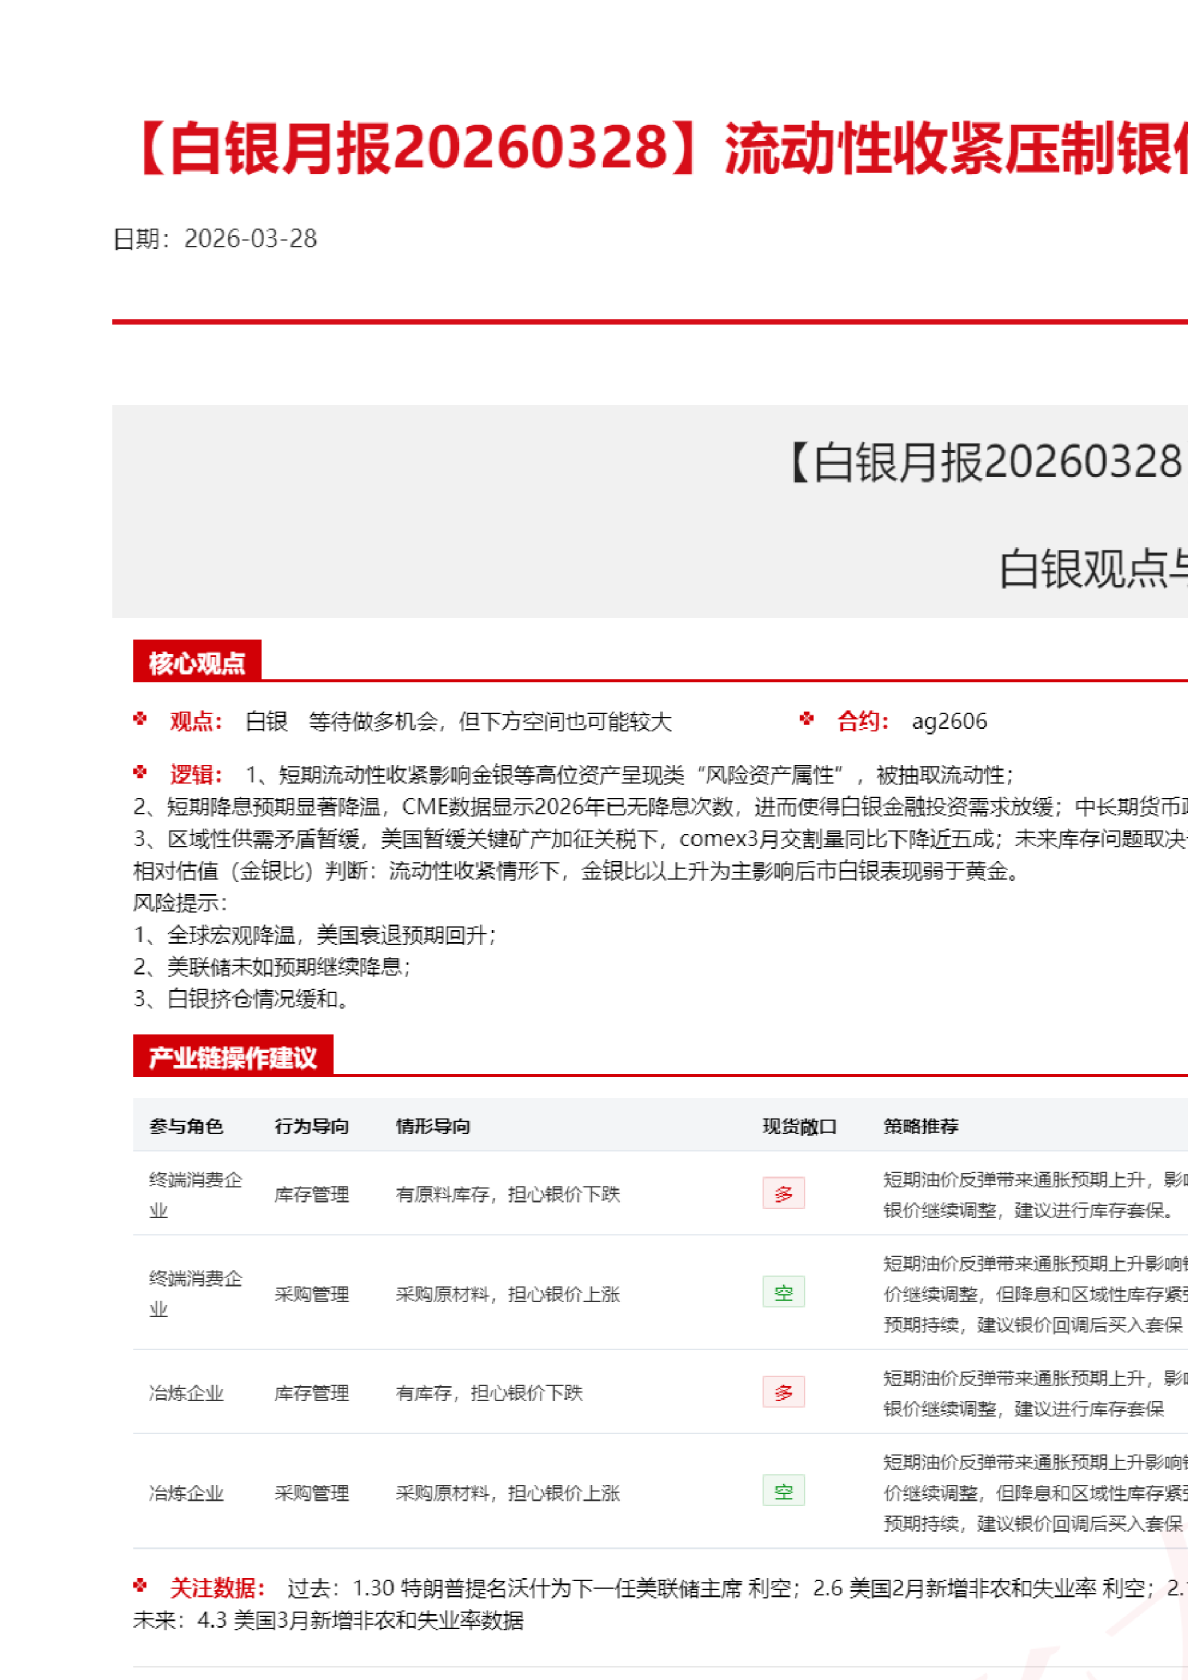Click the ag2606 contract code

coord(949,722)
